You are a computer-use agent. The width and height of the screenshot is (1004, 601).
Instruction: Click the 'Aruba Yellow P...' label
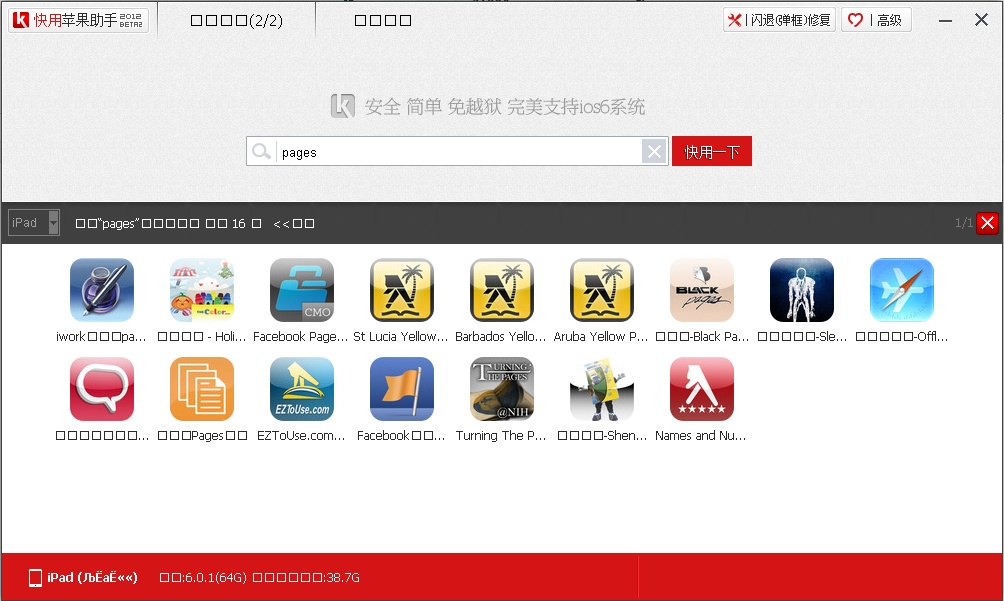(601, 337)
